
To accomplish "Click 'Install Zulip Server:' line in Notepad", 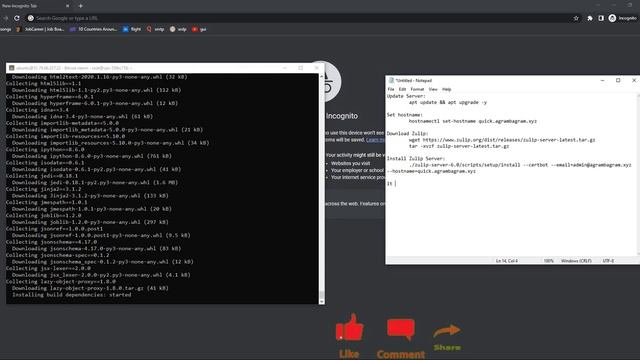I will tap(416, 158).
